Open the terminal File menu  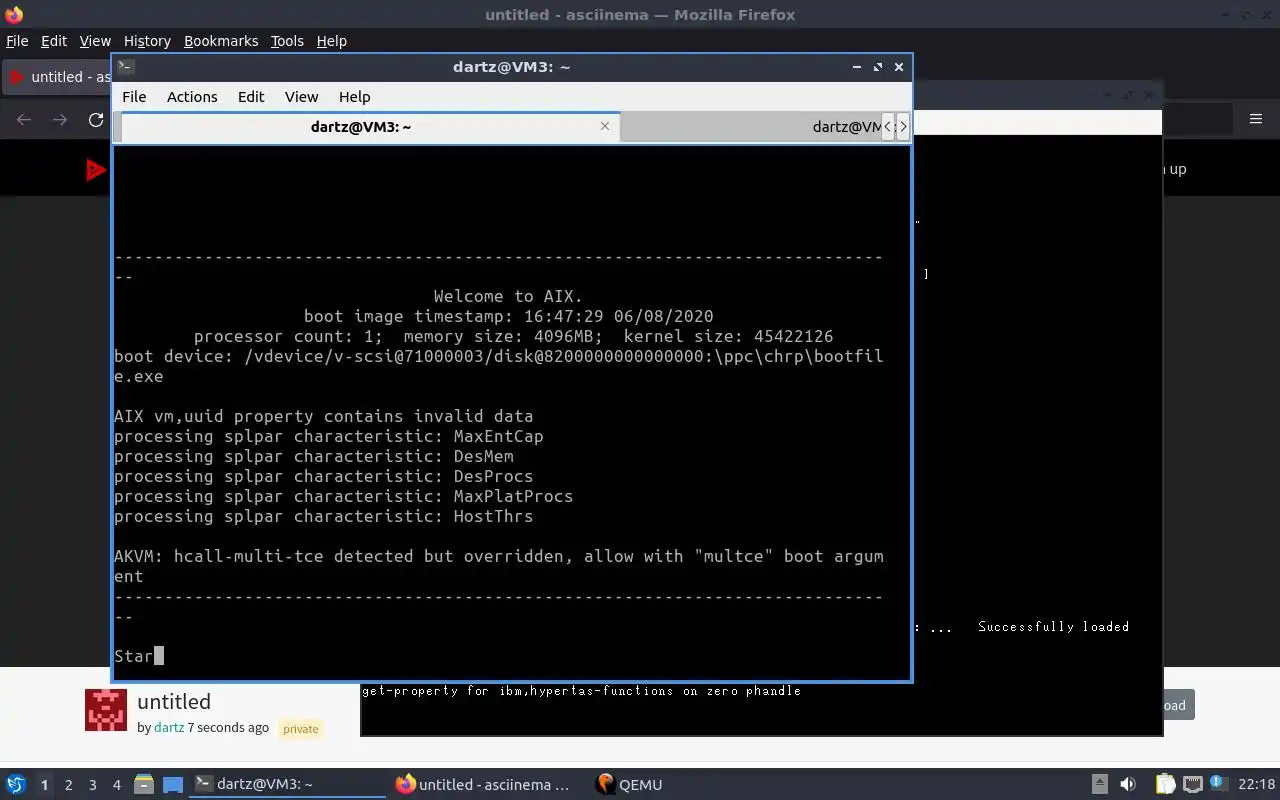point(134,97)
